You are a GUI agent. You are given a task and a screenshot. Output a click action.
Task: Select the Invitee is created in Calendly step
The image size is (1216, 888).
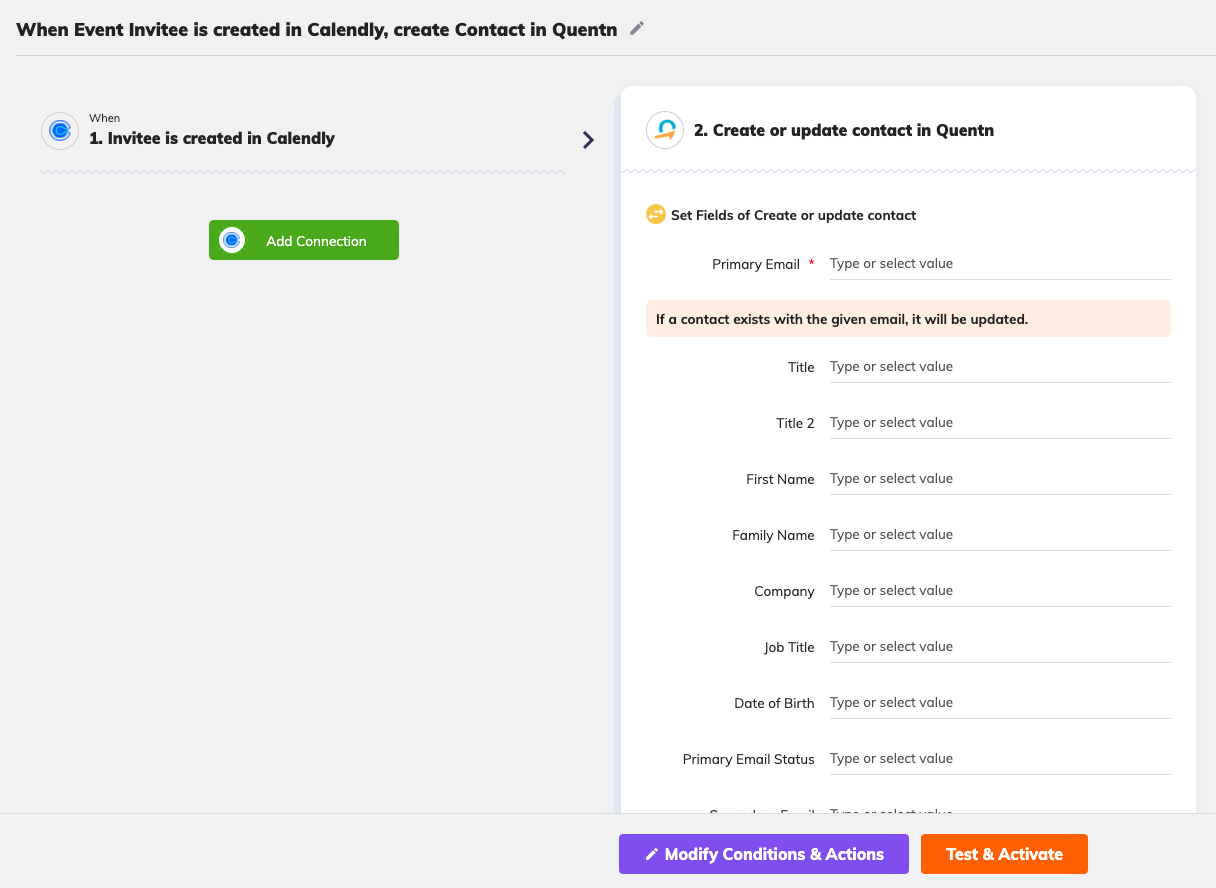[212, 139]
